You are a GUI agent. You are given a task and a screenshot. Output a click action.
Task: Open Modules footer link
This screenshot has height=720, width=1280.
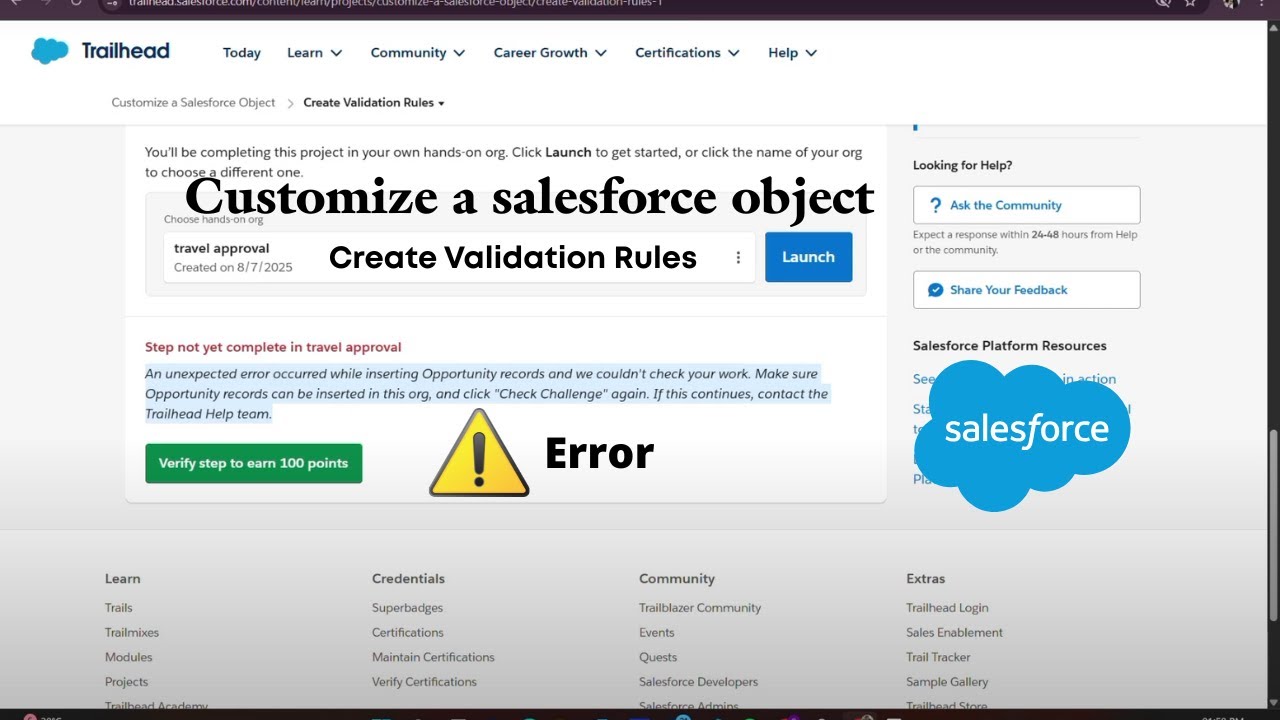pos(129,658)
